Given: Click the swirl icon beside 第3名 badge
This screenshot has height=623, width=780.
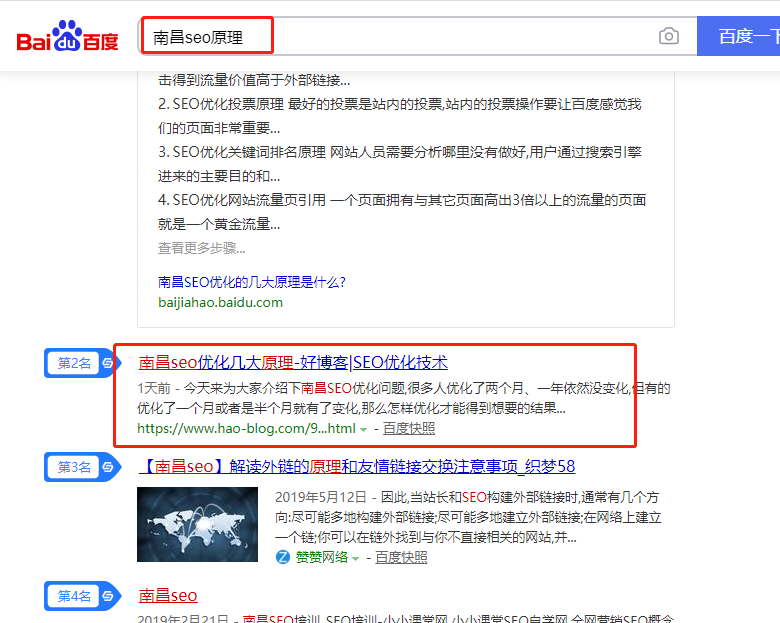Looking at the screenshot, I should coord(108,467).
